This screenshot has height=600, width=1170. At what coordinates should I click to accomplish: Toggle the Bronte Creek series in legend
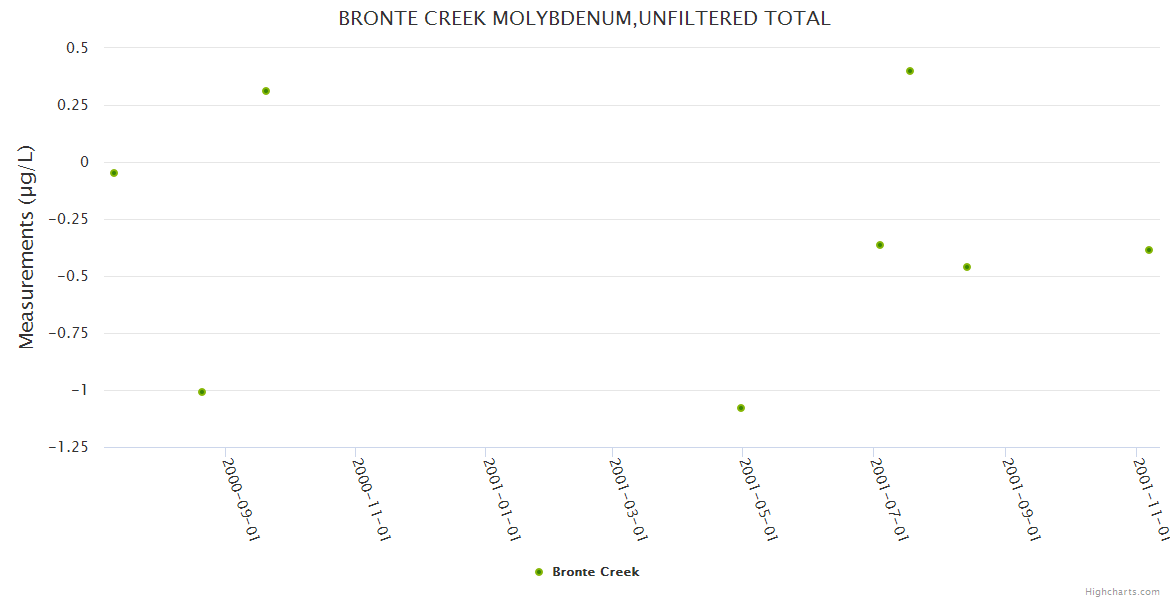[x=595, y=572]
